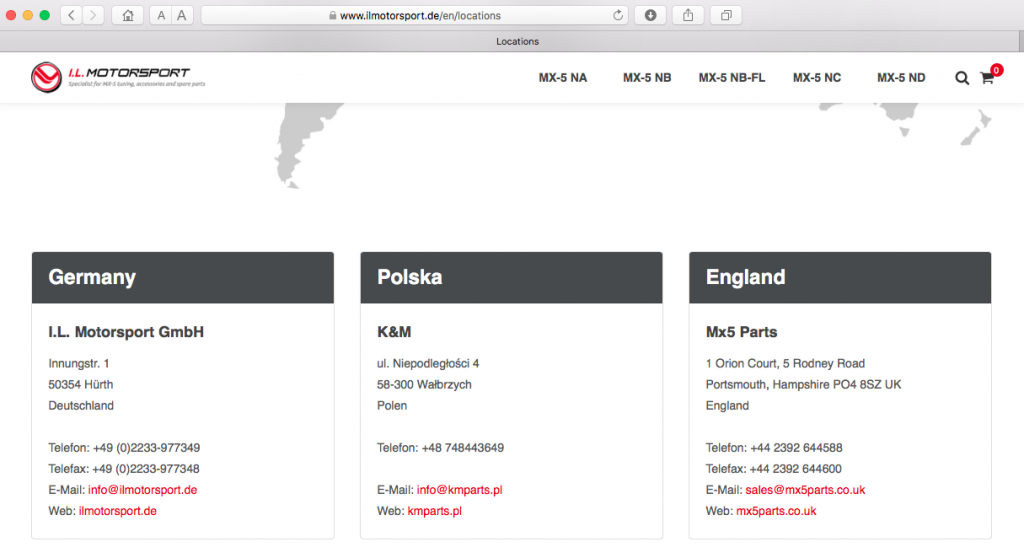Open site search with magnifier icon
The width and height of the screenshot is (1024, 558).
(x=962, y=78)
